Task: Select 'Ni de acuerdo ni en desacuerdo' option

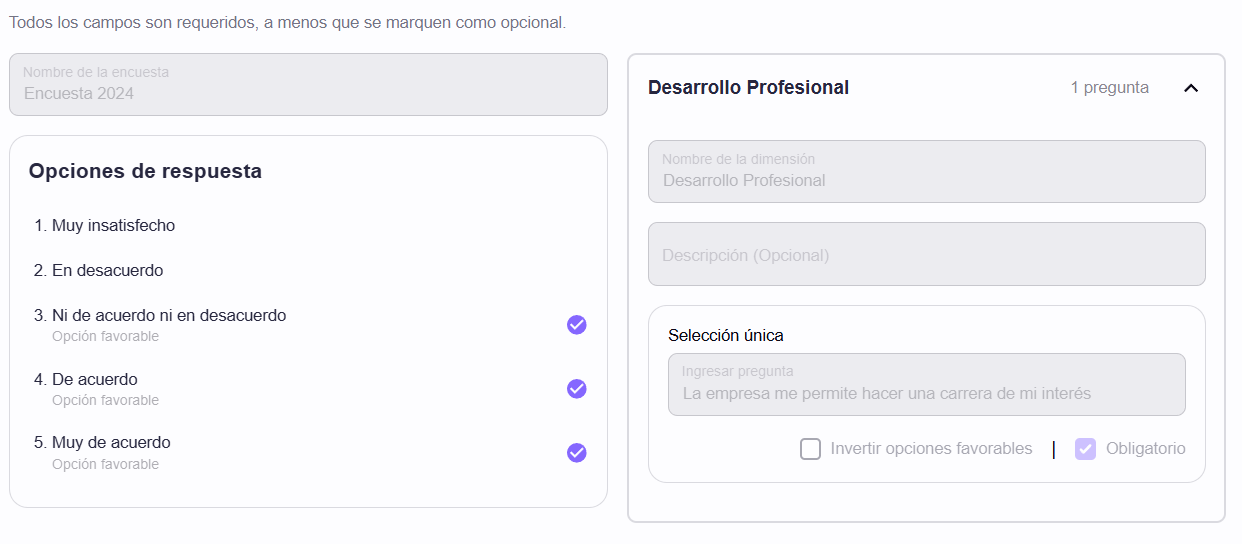Action: point(168,316)
